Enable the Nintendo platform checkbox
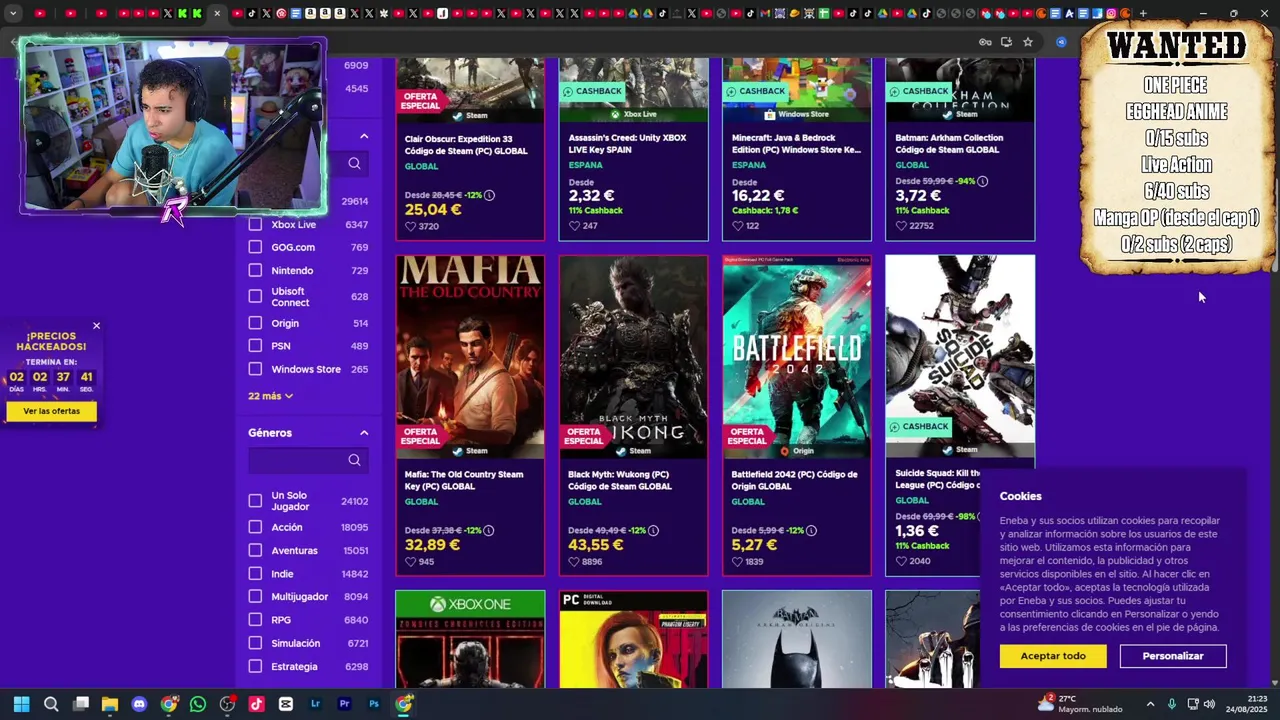Image resolution: width=1280 pixels, height=720 pixels. [x=255, y=270]
